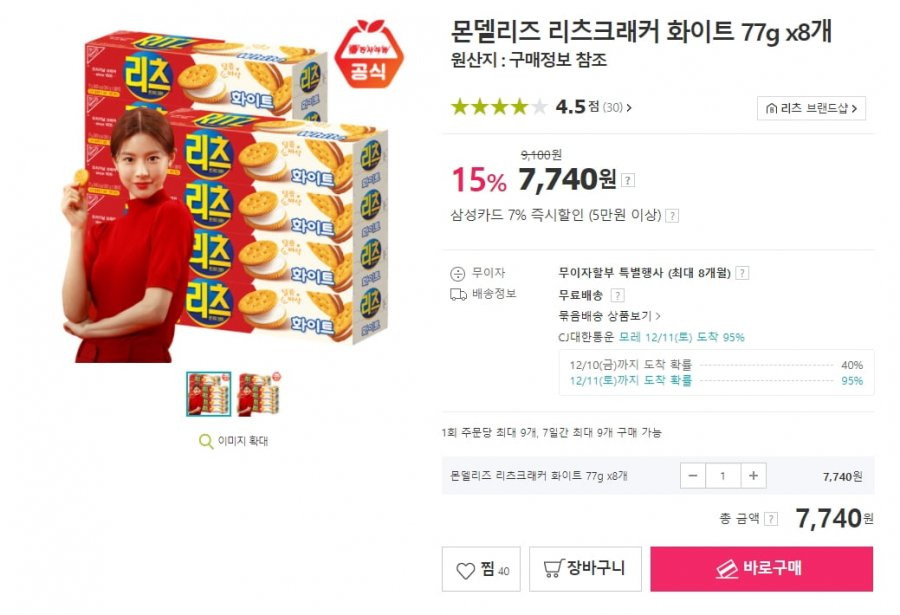This screenshot has width=900, height=615.
Task: Click the star rating 4.5점 display
Action: click(525, 107)
